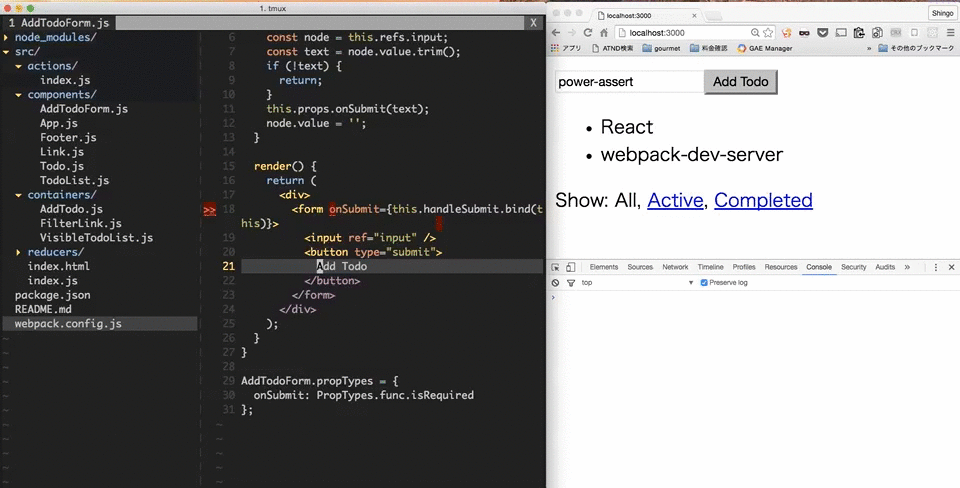The height and width of the screenshot is (488, 960).
Task: Switch to the Elements tab in DevTools
Action: point(604,268)
